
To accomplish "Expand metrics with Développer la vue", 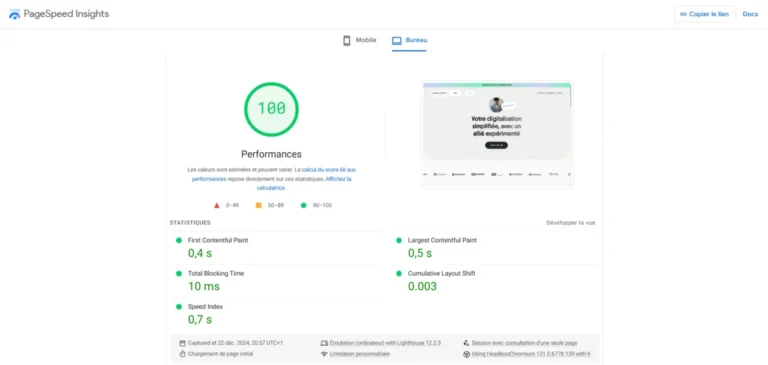I will [571, 222].
